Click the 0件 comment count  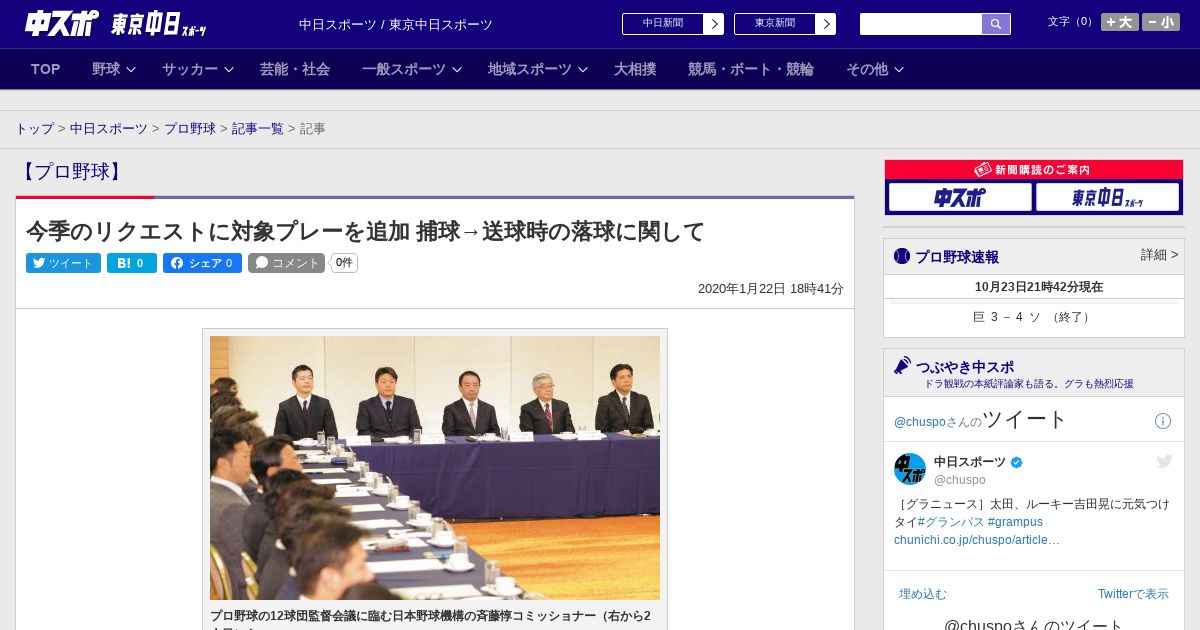coord(344,263)
